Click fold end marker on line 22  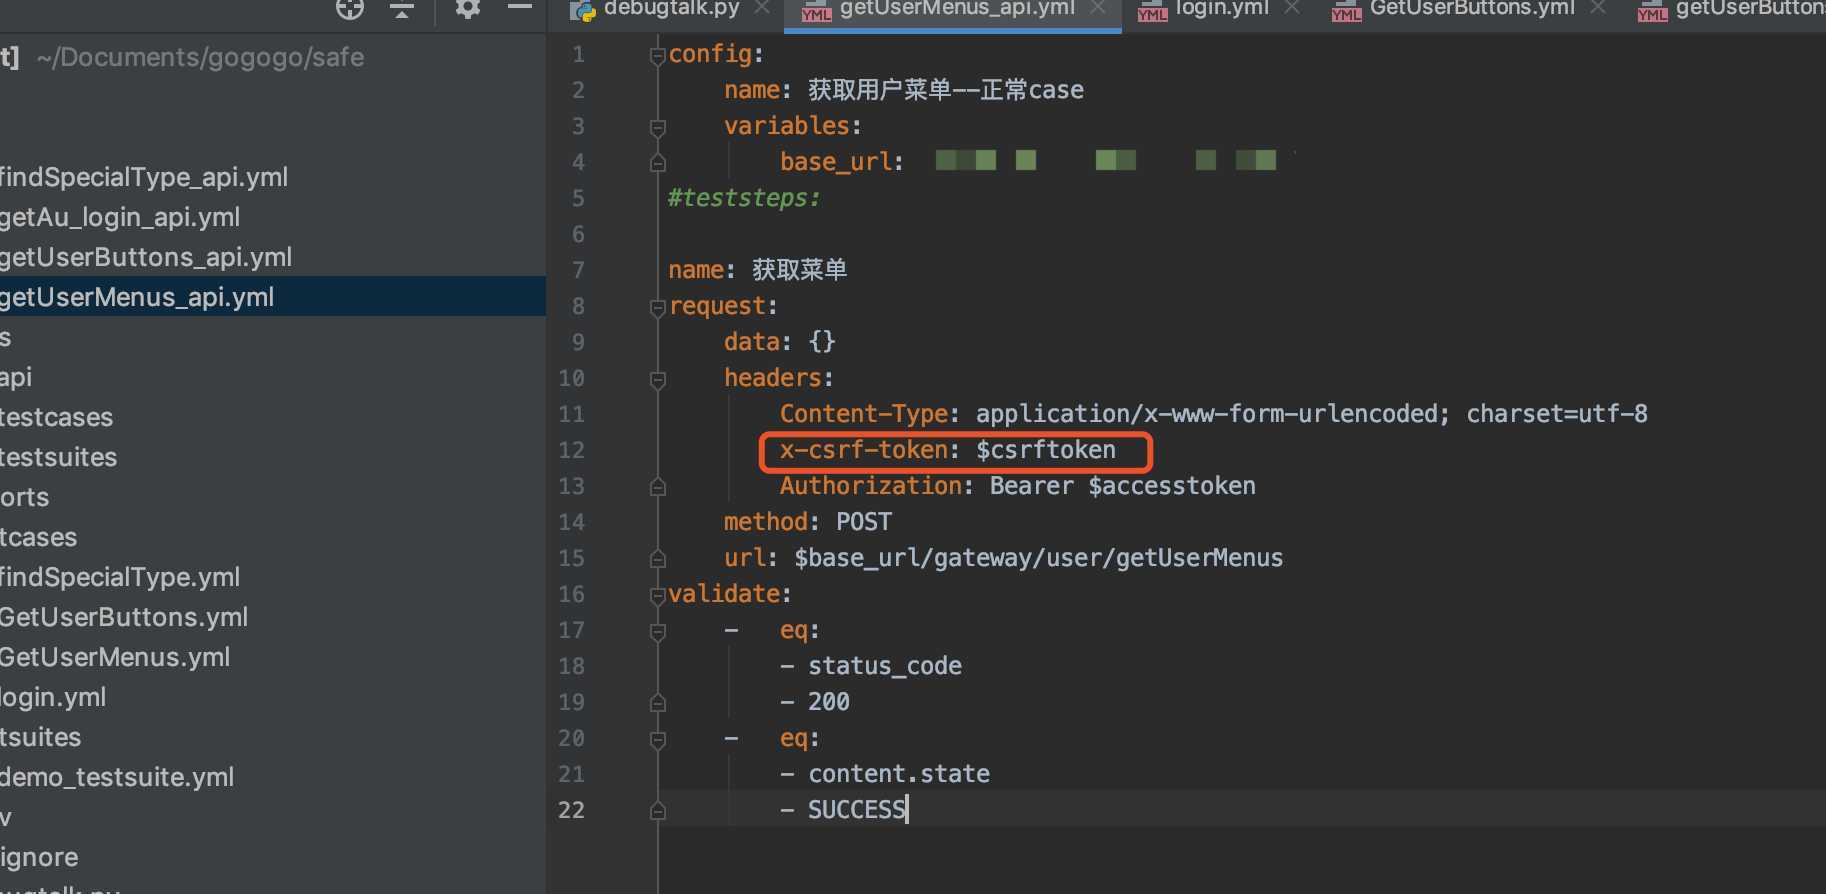coord(657,811)
